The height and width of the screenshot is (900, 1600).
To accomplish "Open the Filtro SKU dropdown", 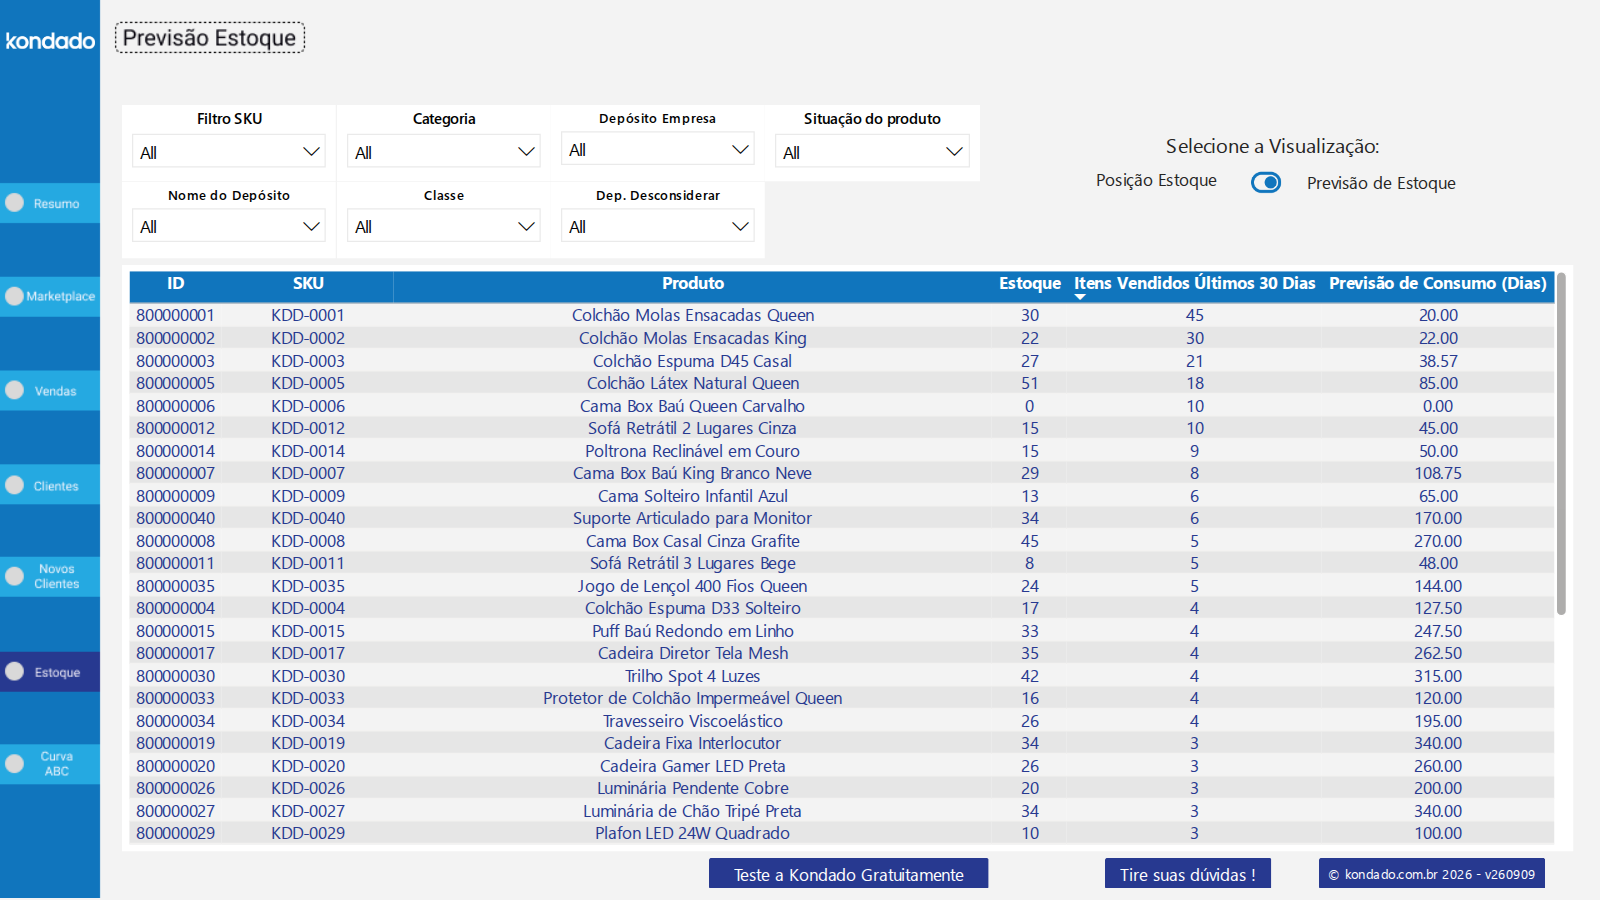I will [x=229, y=152].
